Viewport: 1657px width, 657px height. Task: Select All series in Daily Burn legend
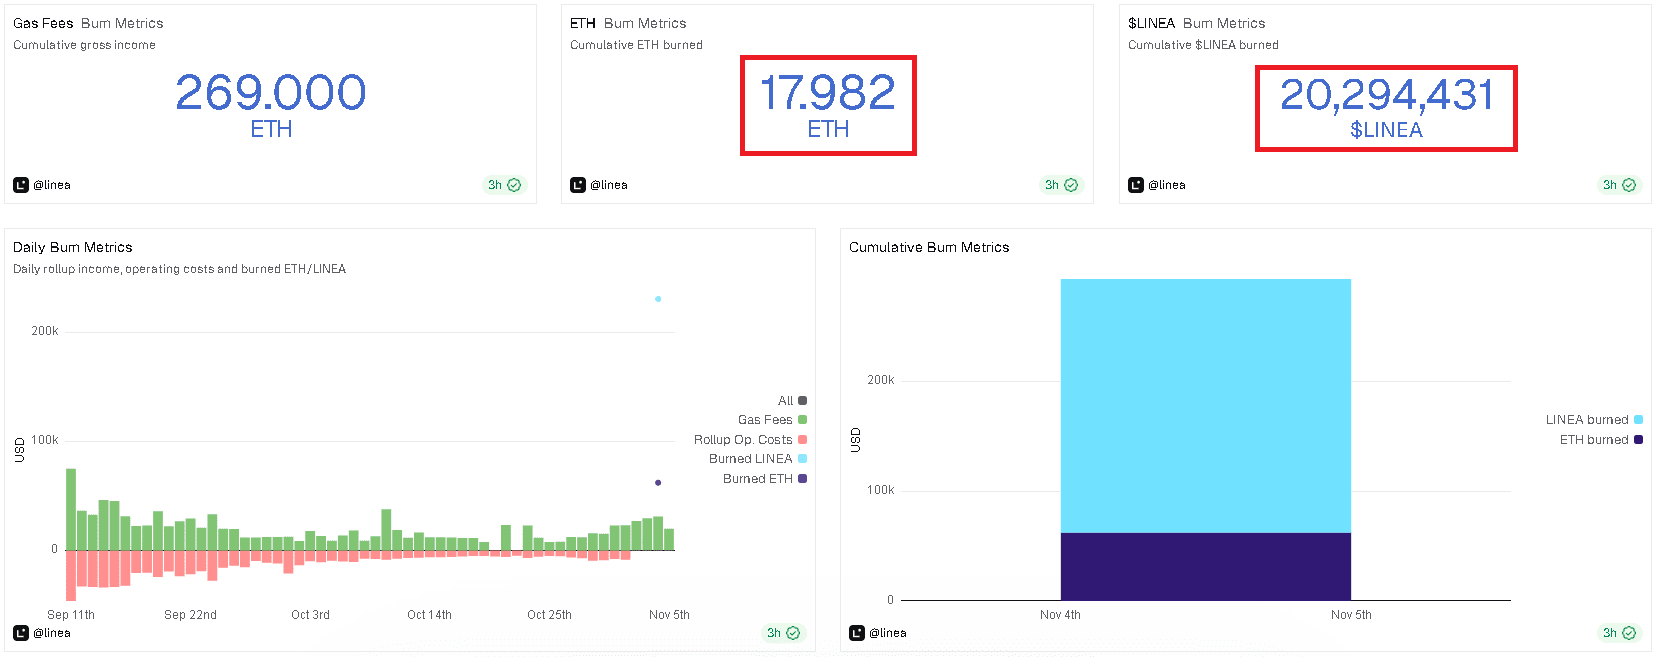pyautogui.click(x=792, y=401)
